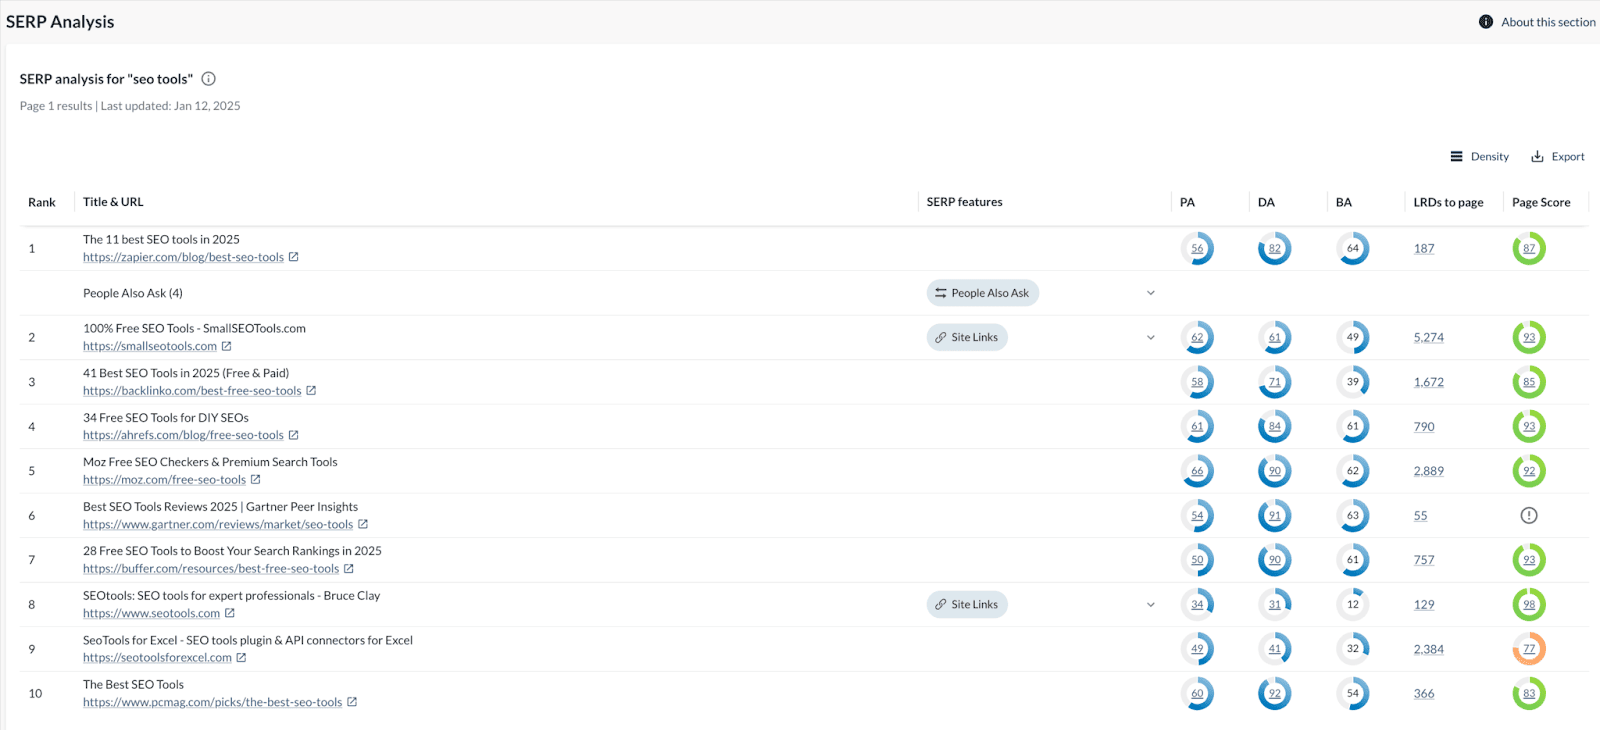Click the warning icon in Gartner's Page Score
The height and width of the screenshot is (731, 1600).
tap(1529, 516)
